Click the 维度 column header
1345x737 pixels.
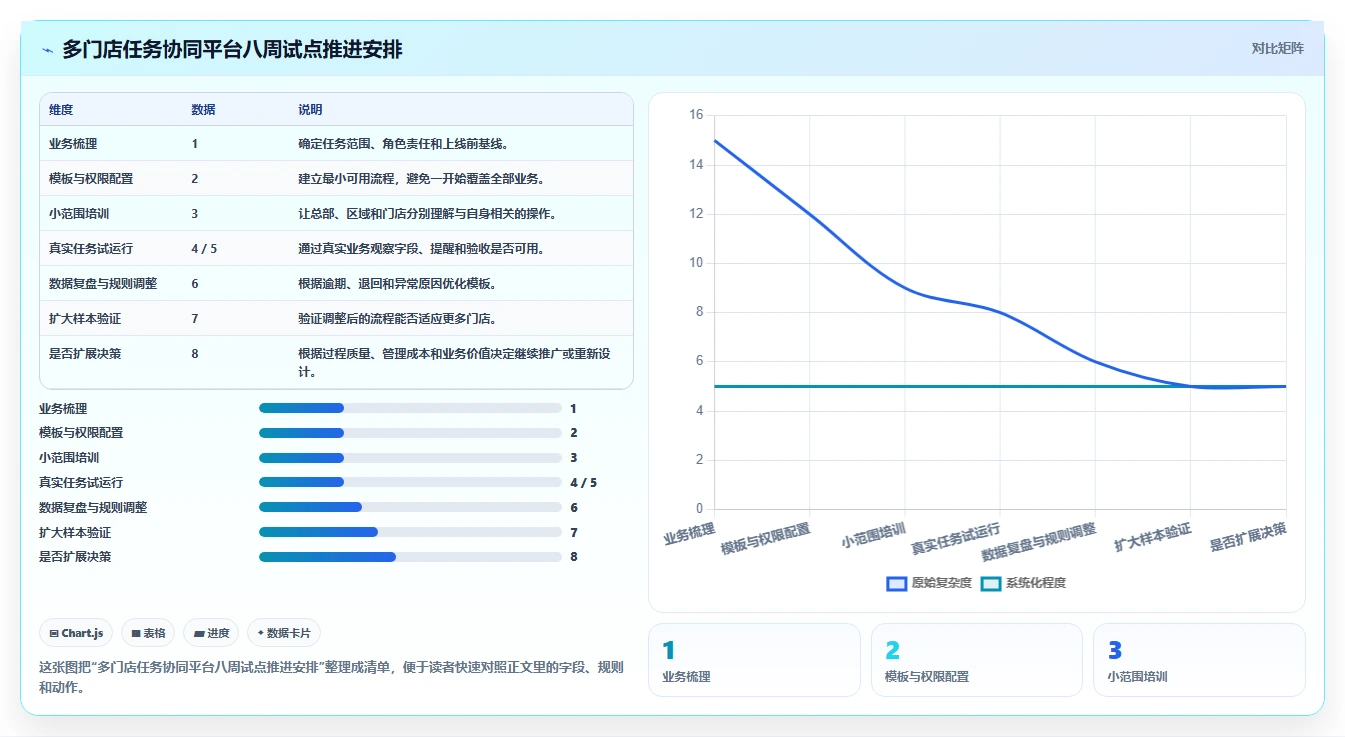tap(61, 110)
